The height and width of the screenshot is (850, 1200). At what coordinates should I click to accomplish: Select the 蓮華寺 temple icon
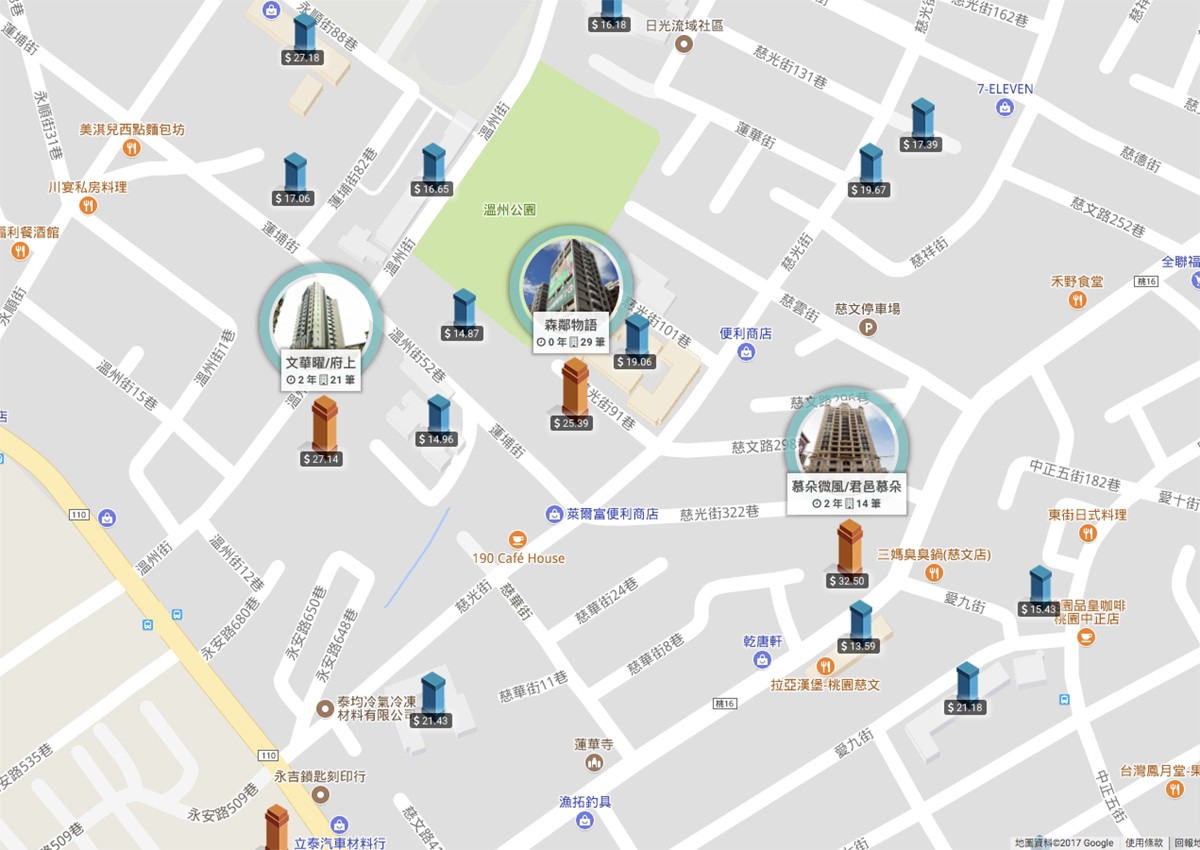(595, 763)
